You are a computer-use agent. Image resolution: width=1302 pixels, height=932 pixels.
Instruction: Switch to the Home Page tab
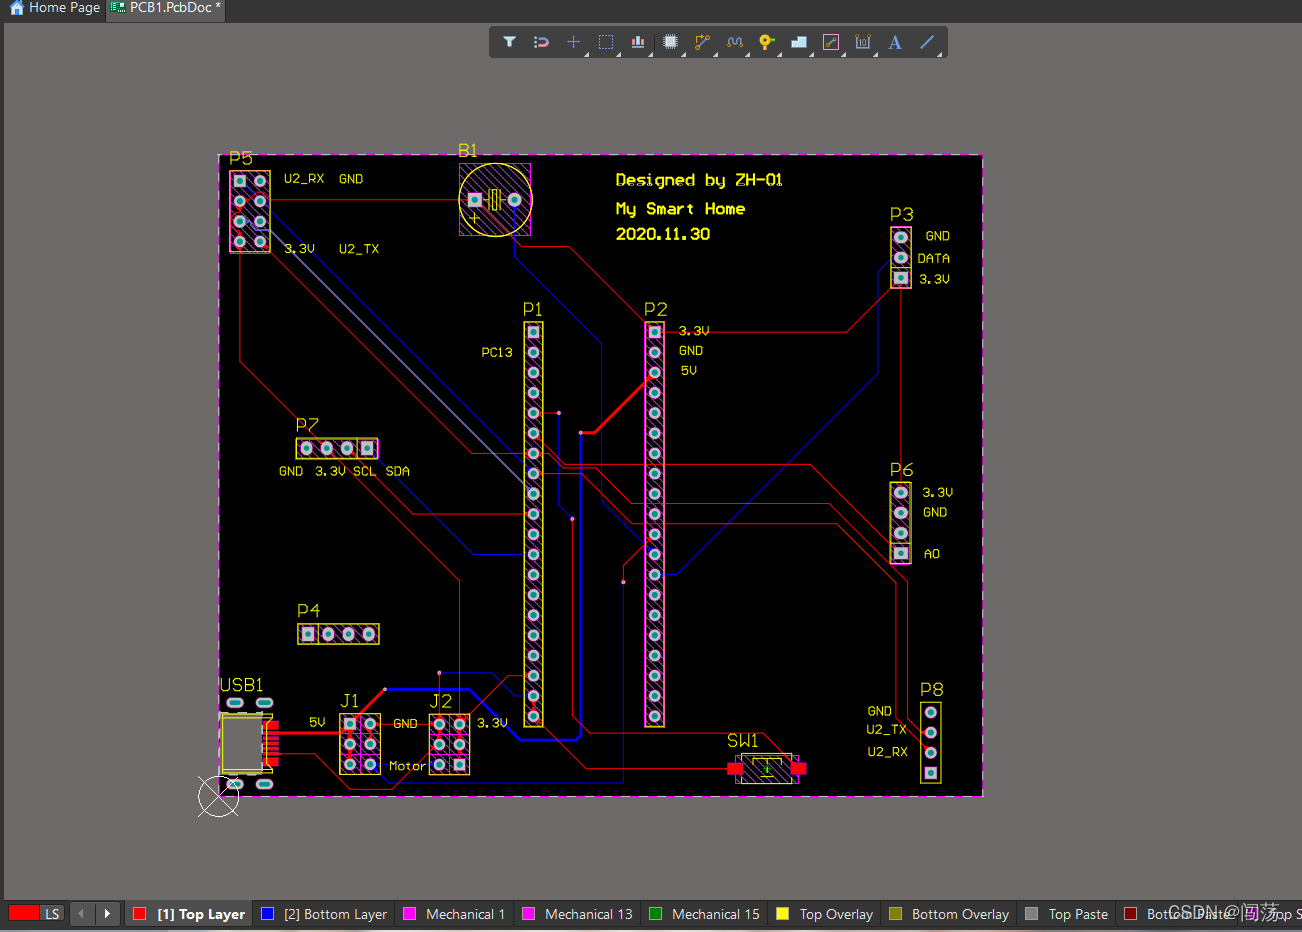[x=55, y=8]
